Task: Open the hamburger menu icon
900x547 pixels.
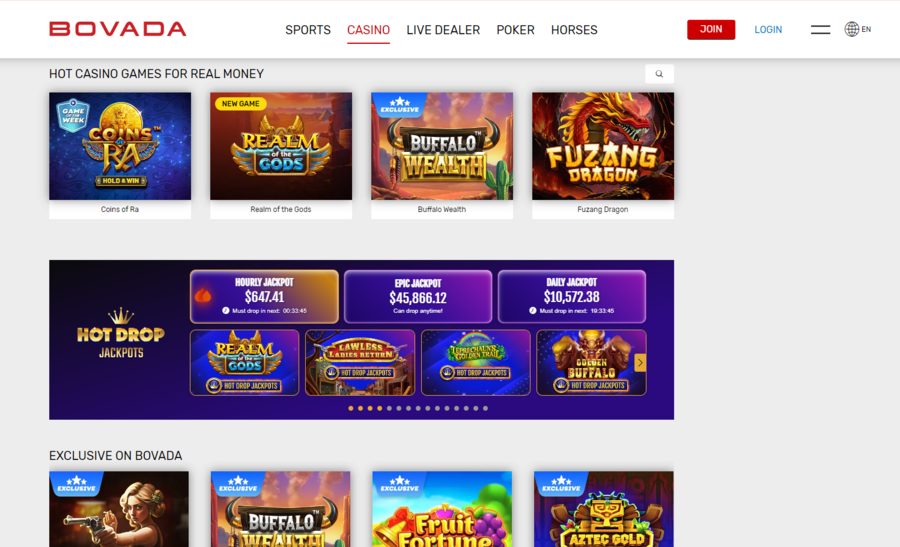Action: pyautogui.click(x=820, y=29)
